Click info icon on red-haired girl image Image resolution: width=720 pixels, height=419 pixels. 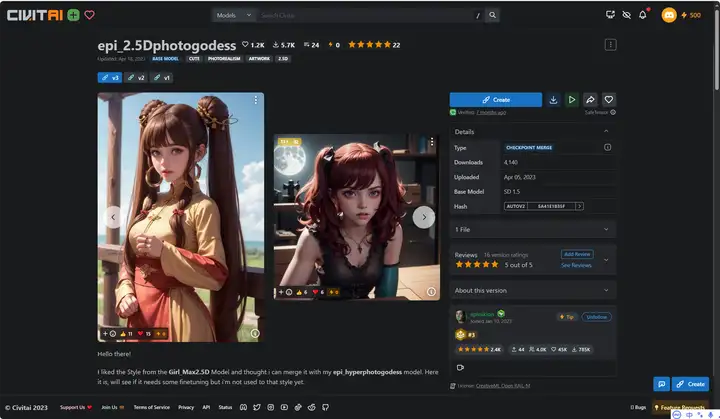pyautogui.click(x=431, y=292)
